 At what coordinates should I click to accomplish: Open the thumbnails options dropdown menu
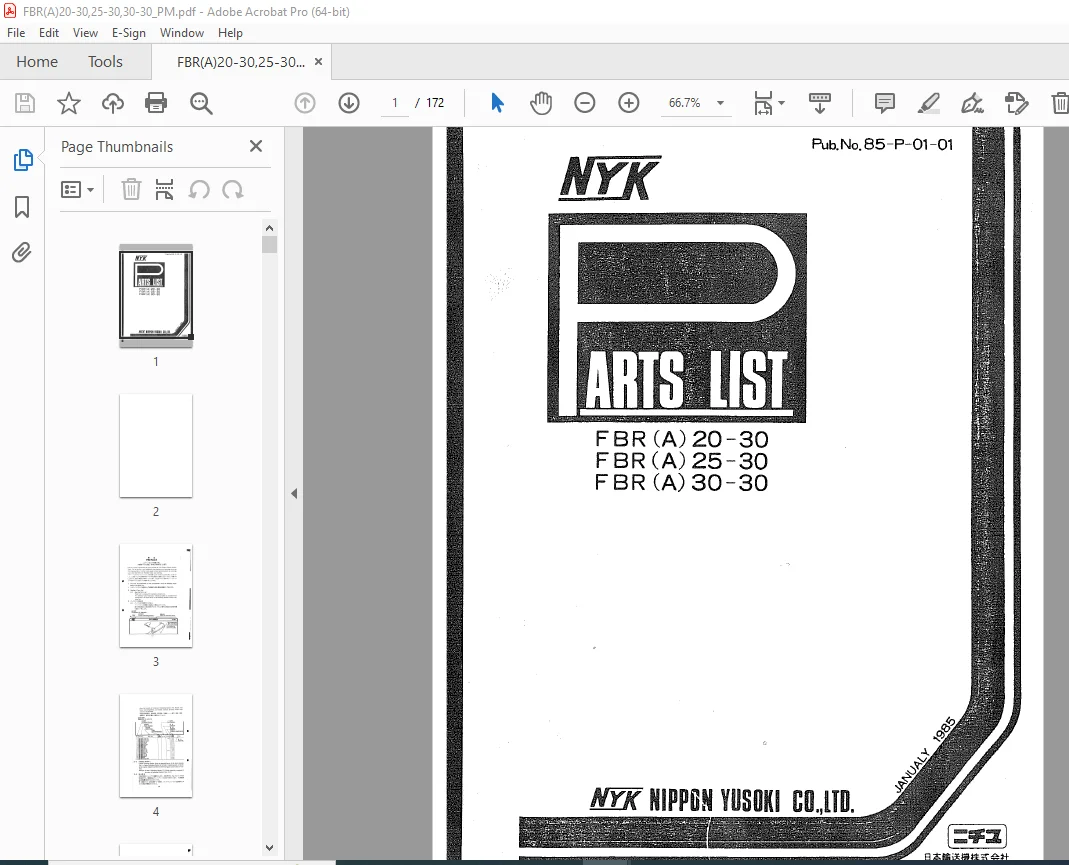(77, 189)
